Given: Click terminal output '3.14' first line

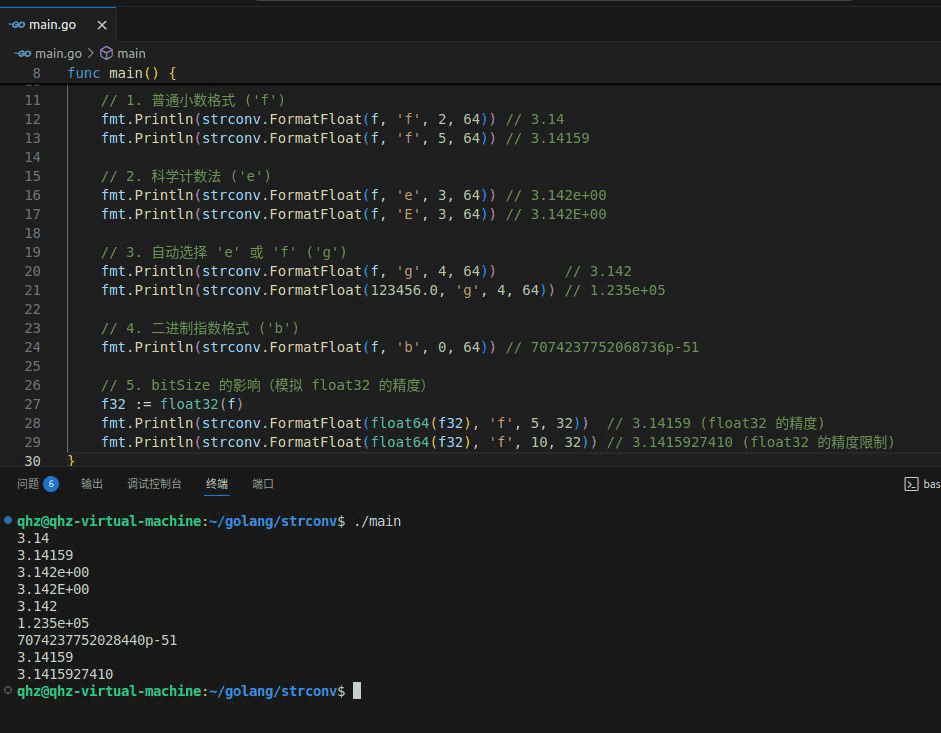Looking at the screenshot, I should [x=33, y=538].
